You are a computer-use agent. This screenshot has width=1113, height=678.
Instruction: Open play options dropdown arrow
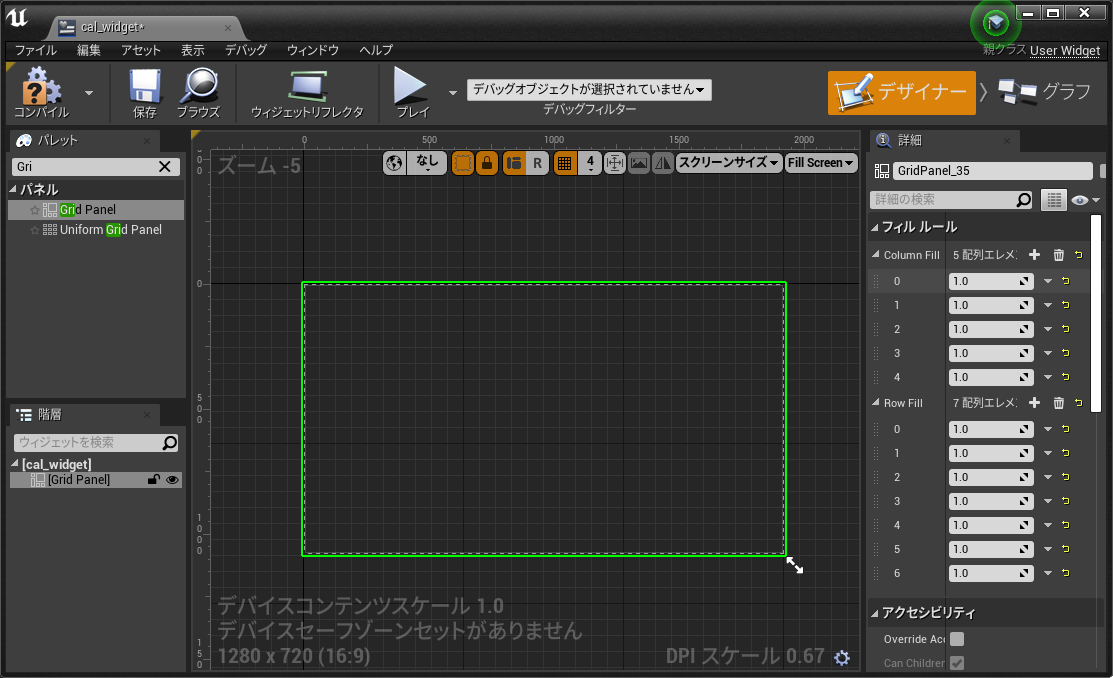(x=453, y=93)
